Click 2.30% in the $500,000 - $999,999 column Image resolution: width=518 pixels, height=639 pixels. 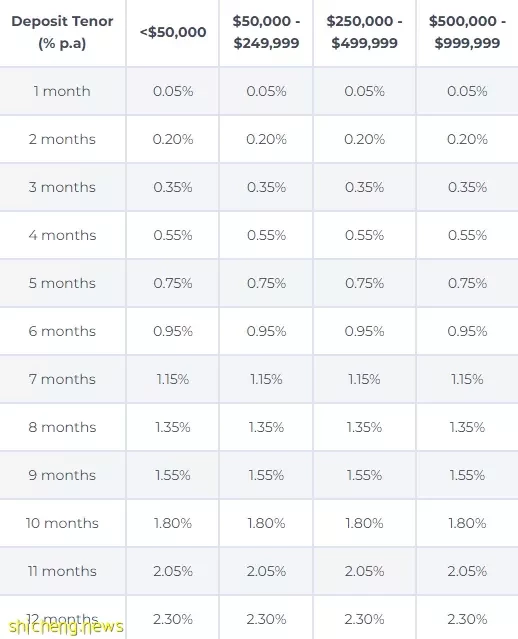tap(467, 619)
